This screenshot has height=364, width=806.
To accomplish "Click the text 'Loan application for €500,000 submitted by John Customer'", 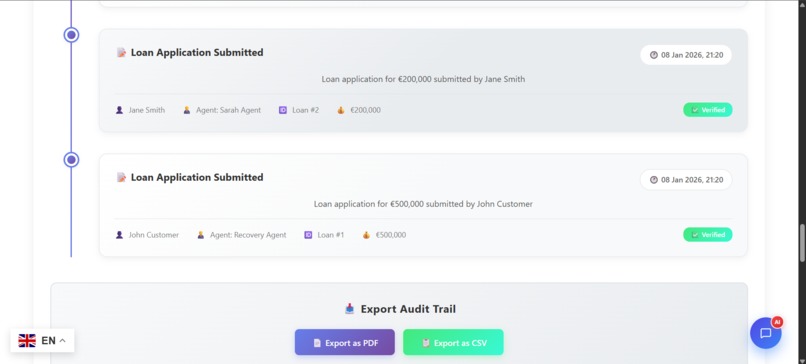I will click(x=423, y=204).
